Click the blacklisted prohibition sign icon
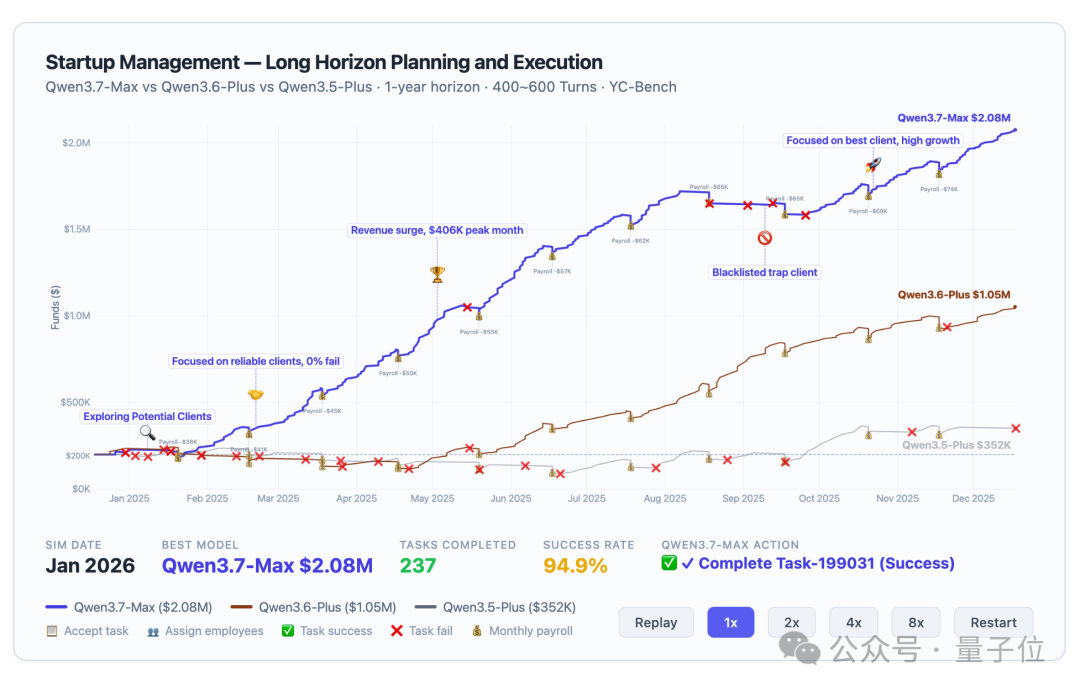The width and height of the screenshot is (1080, 693). pos(765,238)
